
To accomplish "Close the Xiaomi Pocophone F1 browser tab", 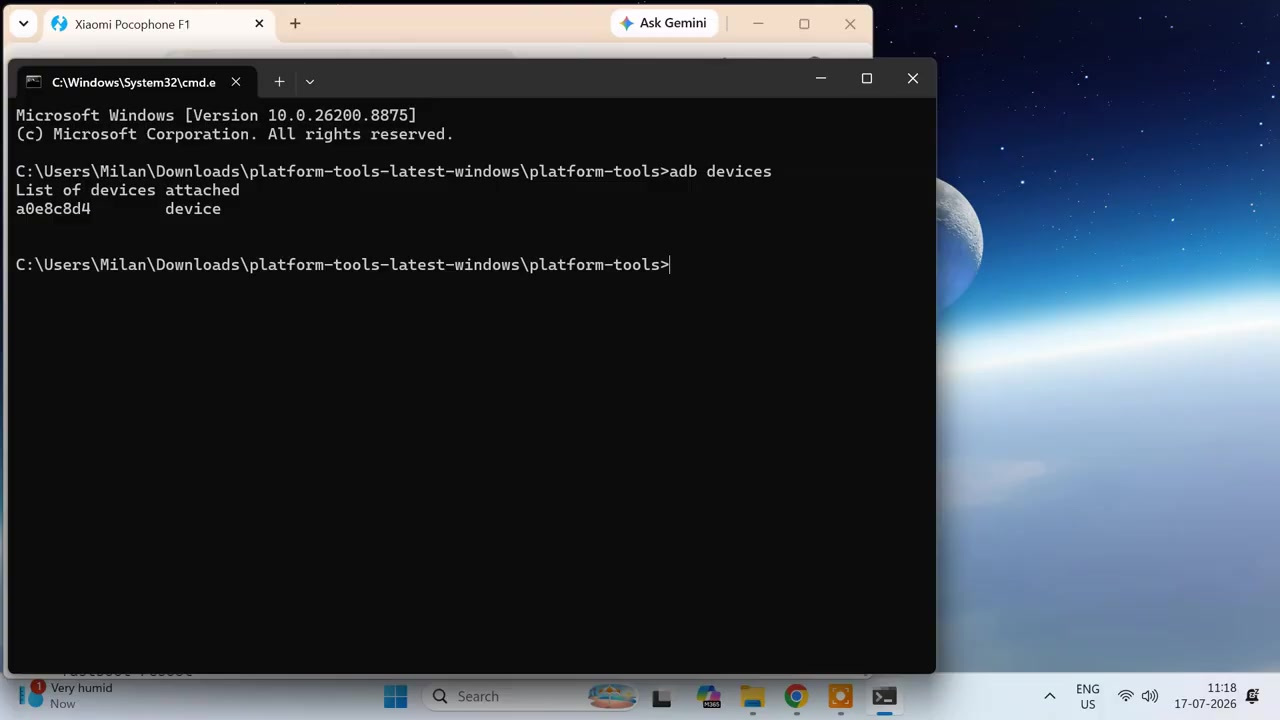I will click(x=259, y=23).
